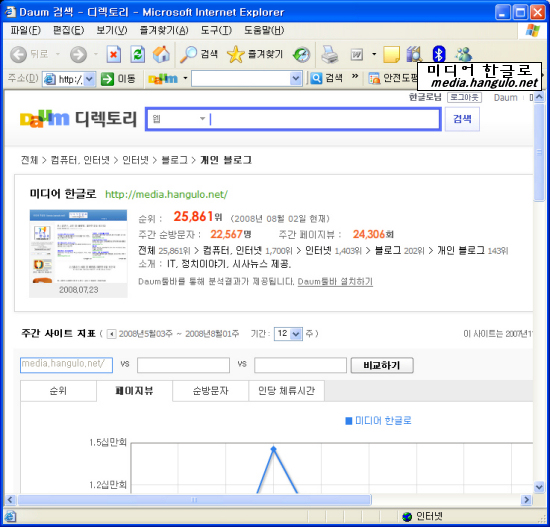
Task: Click the horizontal scrollbar right arrow
Action: (x=526, y=500)
